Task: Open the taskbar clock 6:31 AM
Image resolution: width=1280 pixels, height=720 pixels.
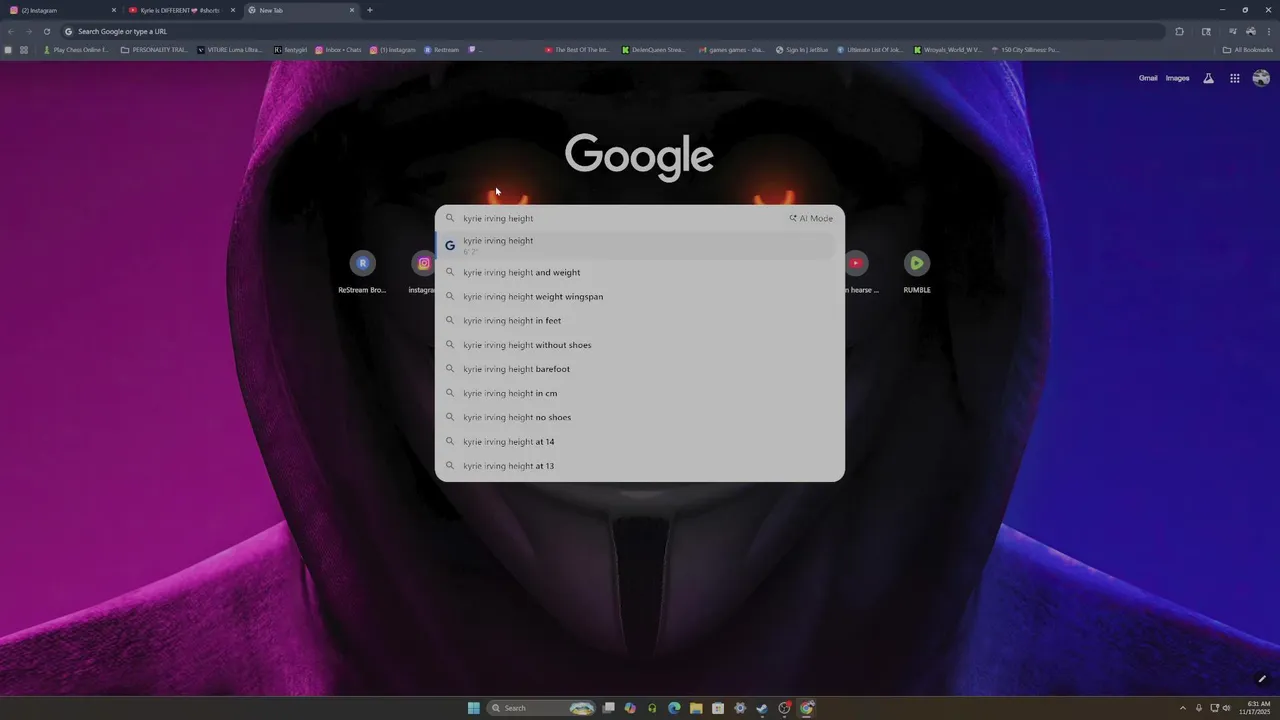Action: (x=1252, y=708)
